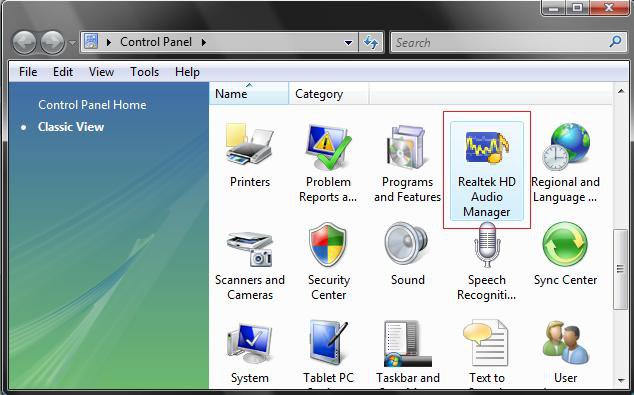The image size is (634, 395).
Task: Expand the arrow after Control Panel breadcrumb
Action: [204, 42]
